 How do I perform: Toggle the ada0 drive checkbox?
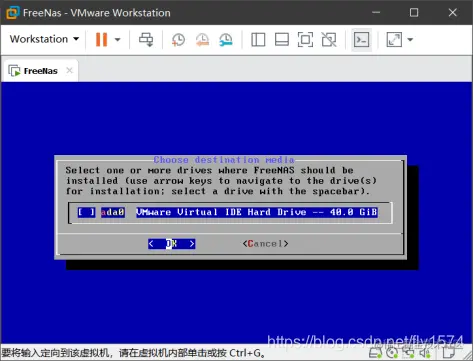coord(86,212)
